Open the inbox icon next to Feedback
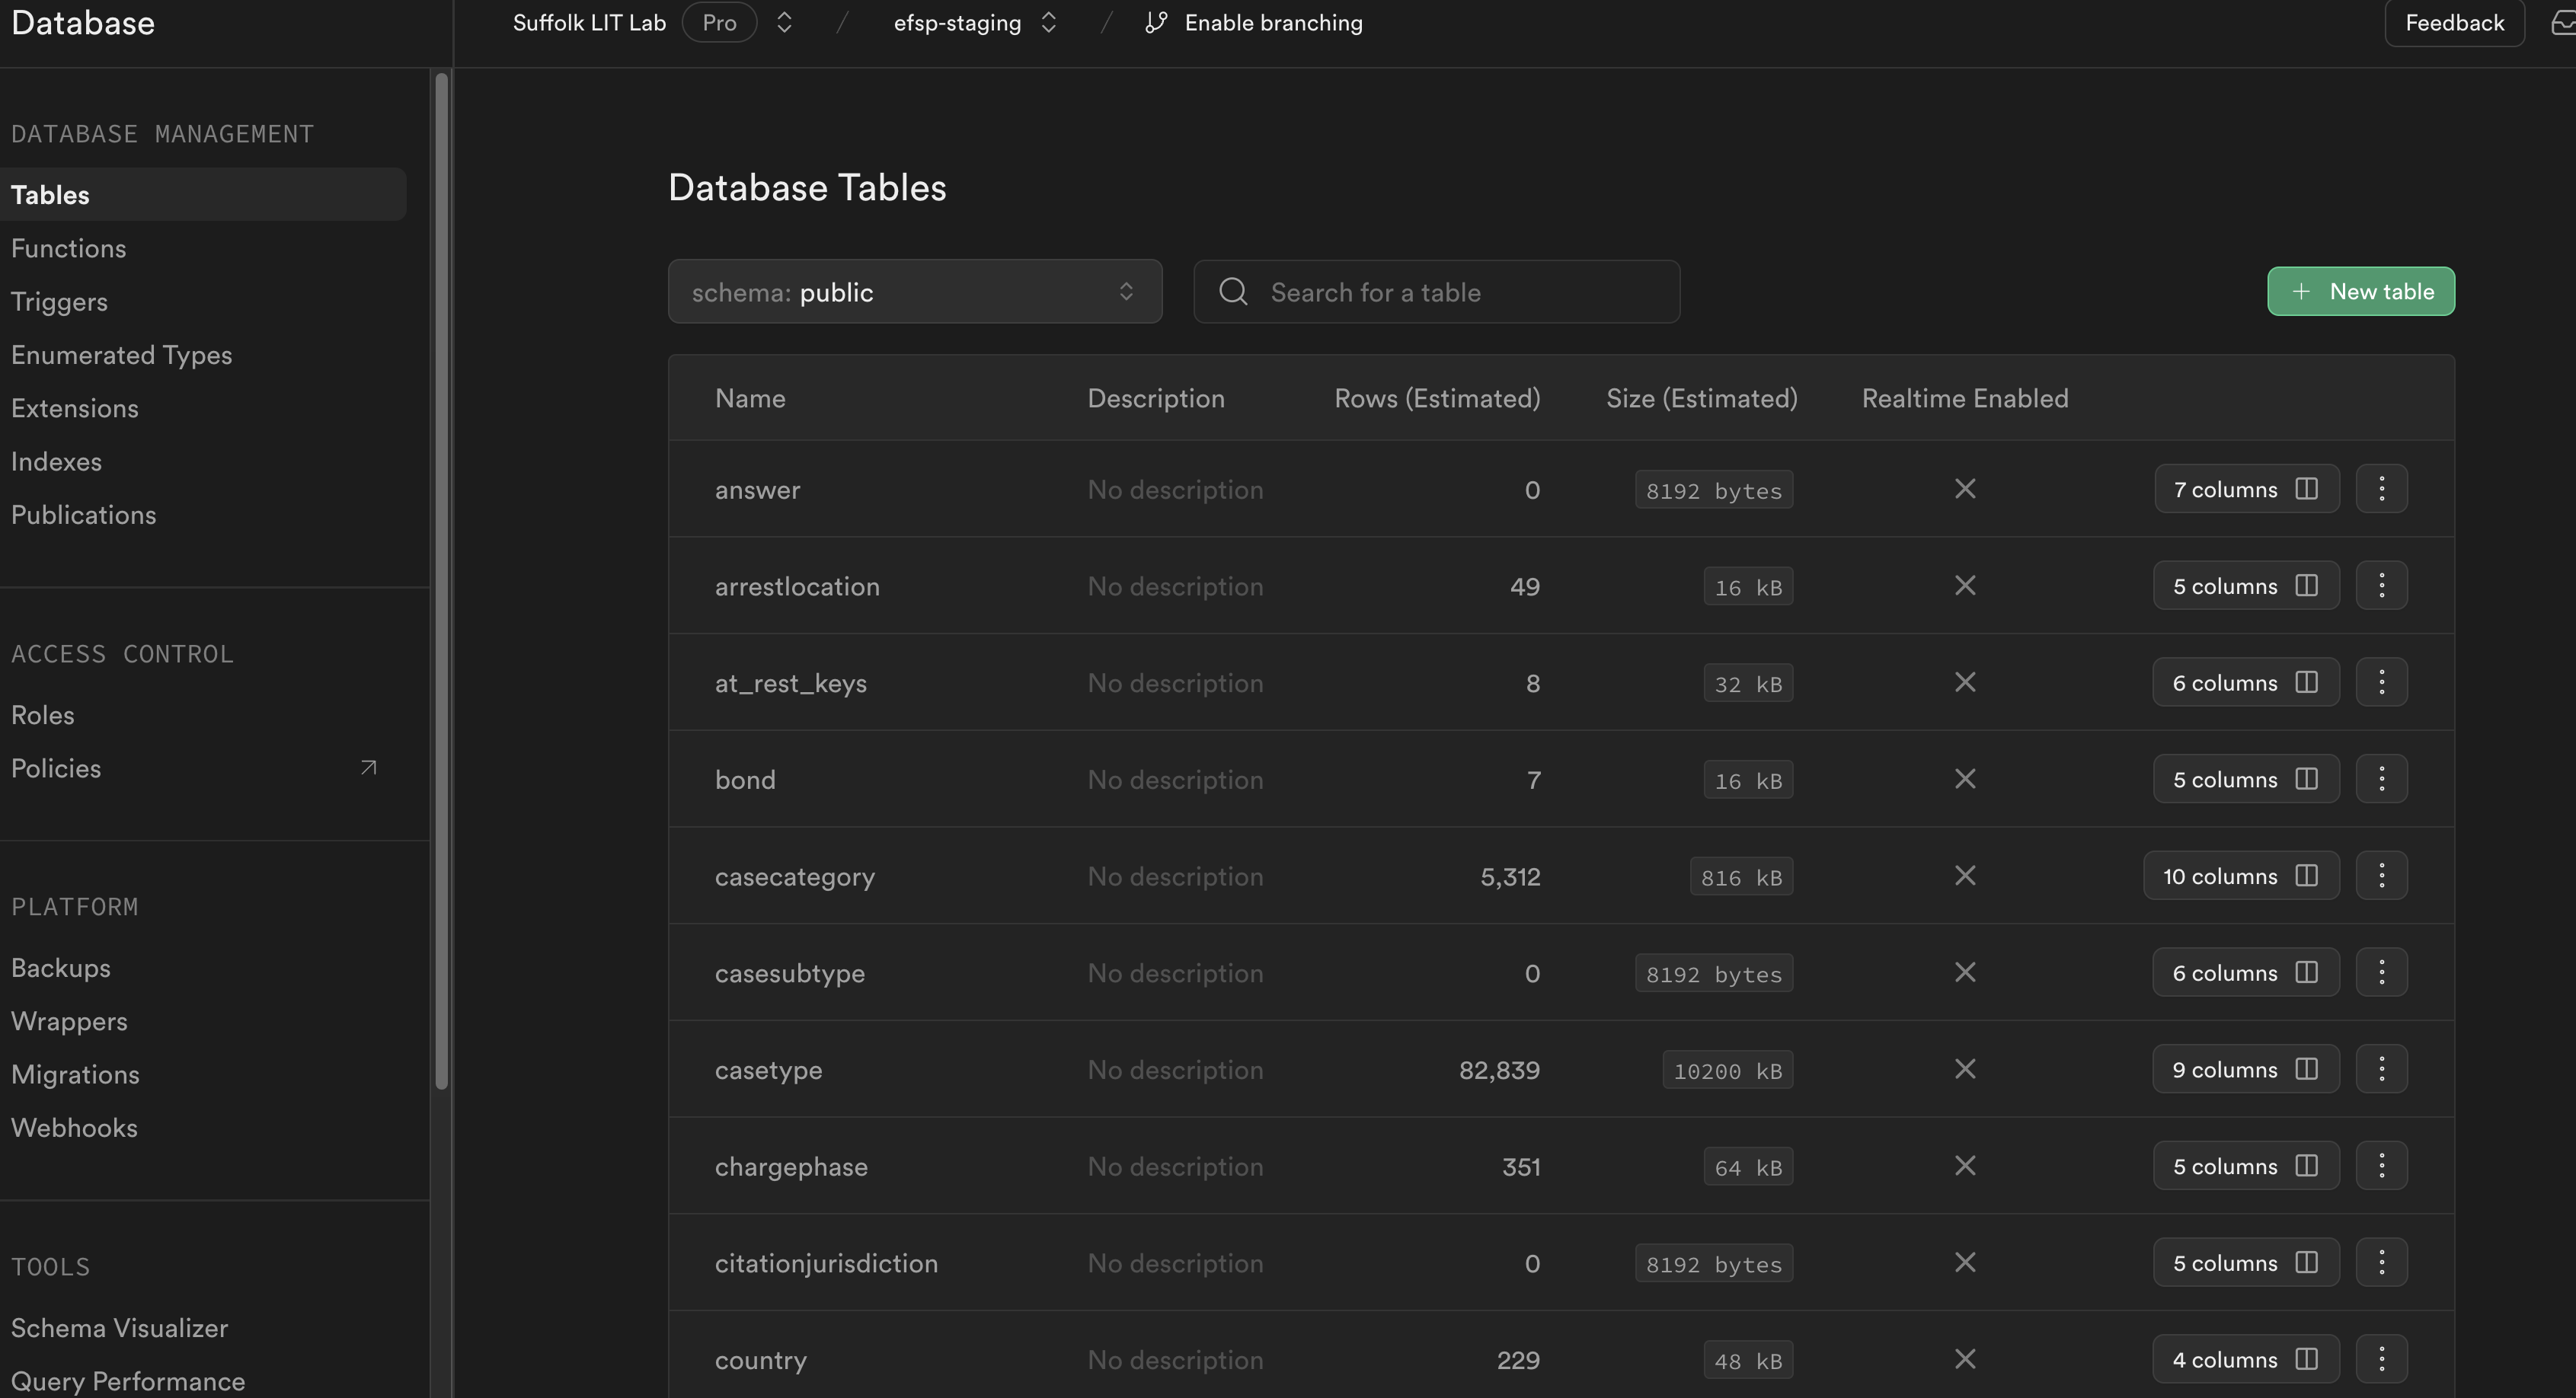Screen dimensions: 2576x1398 point(2562,23)
